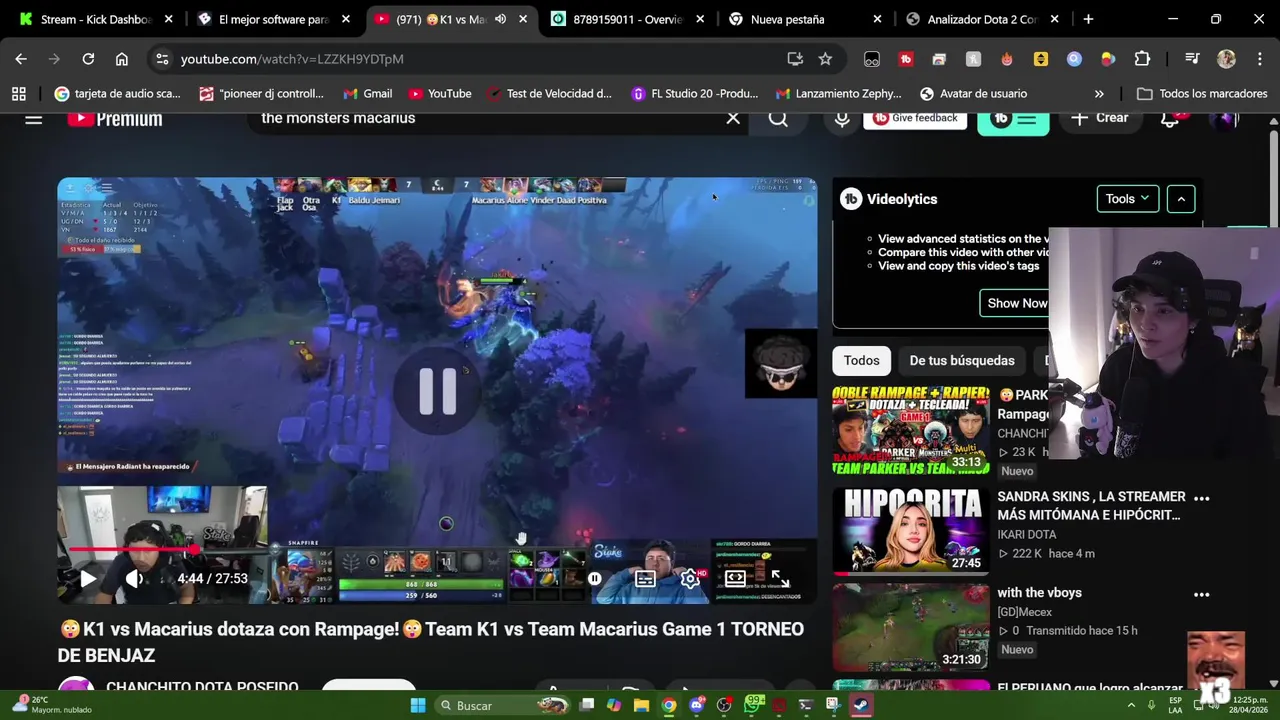
Task: Seek on the red video progress bar
Action: tap(437, 549)
